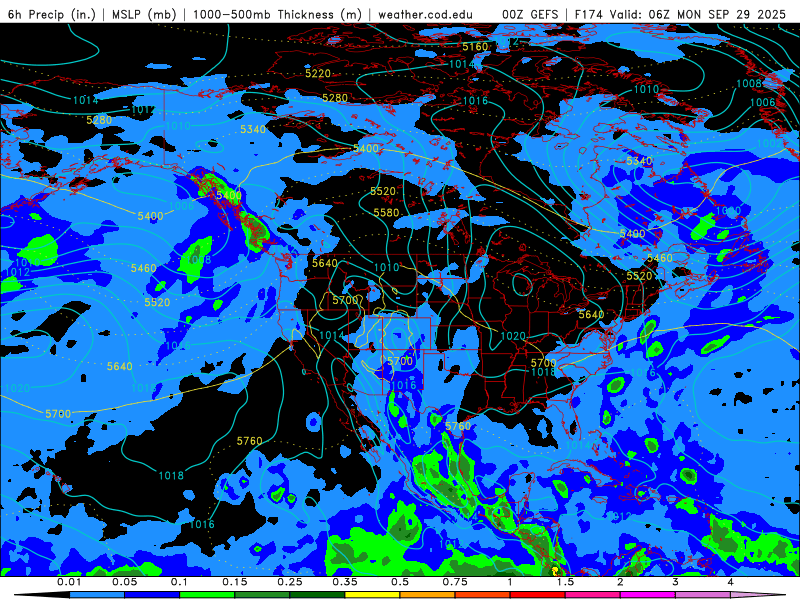The height and width of the screenshot is (600, 800).
Task: Click the 'weather.cod.edu' source text
Action: (425, 14)
